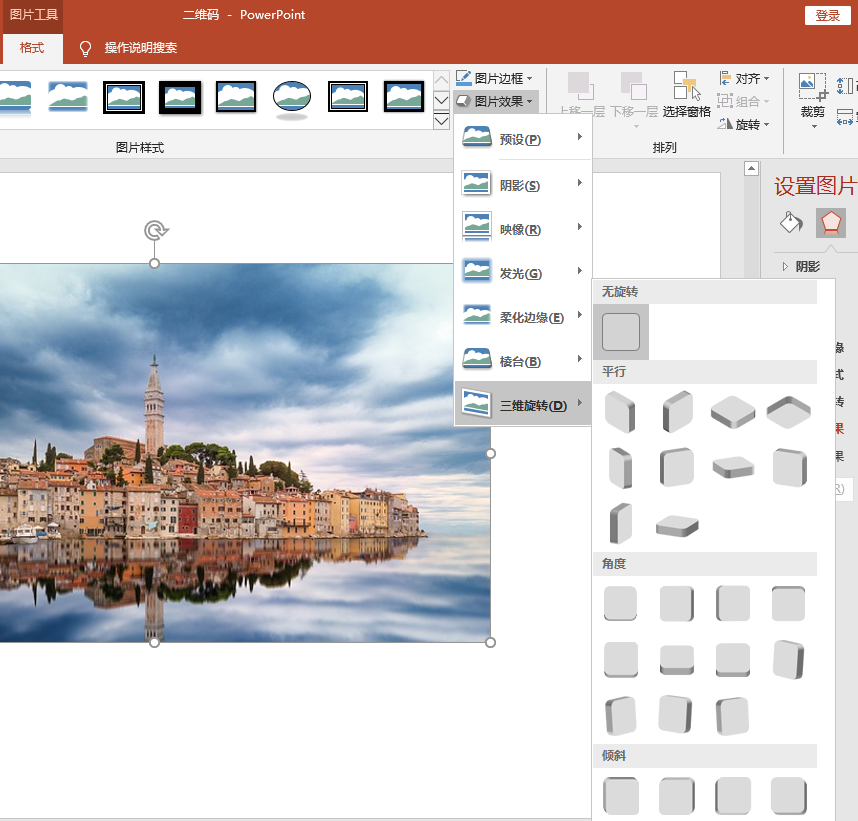Open the 组合 dropdown
The image size is (858, 821).
[744, 102]
